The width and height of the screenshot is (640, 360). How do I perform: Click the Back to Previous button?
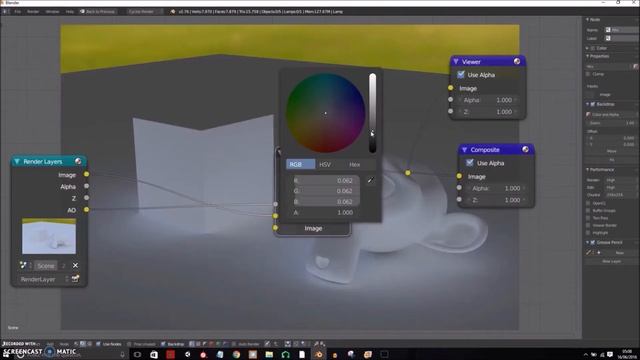coord(98,11)
